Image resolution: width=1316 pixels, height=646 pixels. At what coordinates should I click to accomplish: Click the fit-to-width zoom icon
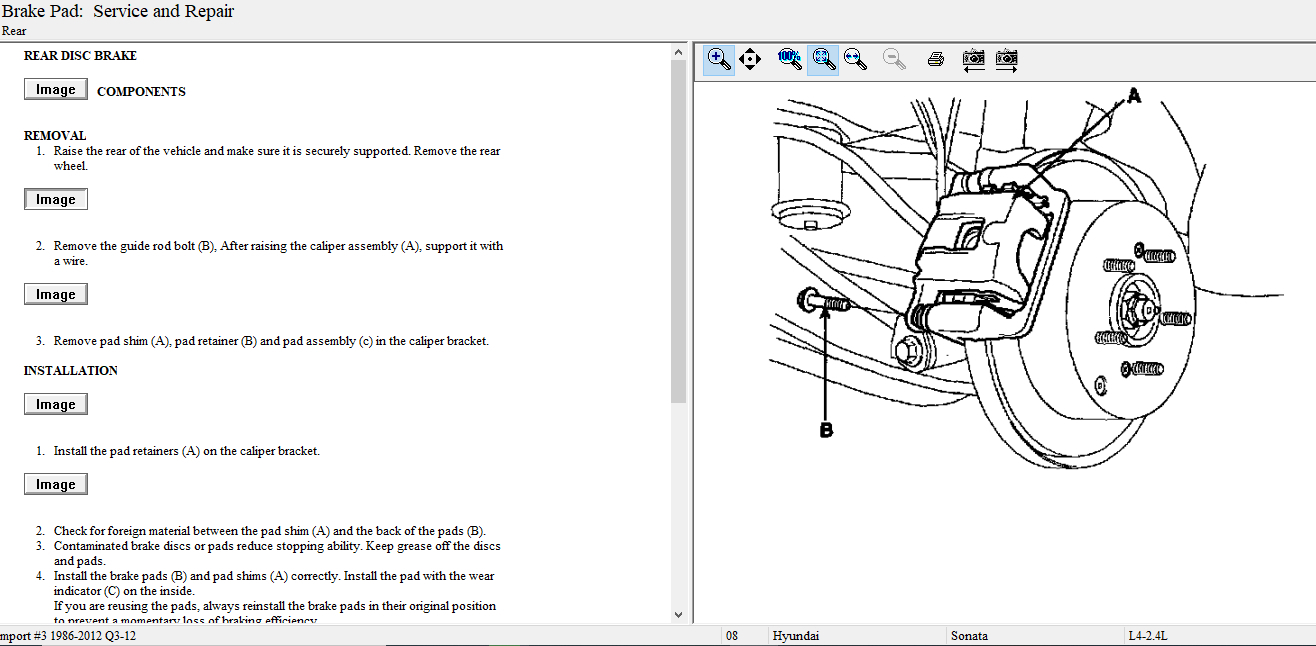coord(855,59)
